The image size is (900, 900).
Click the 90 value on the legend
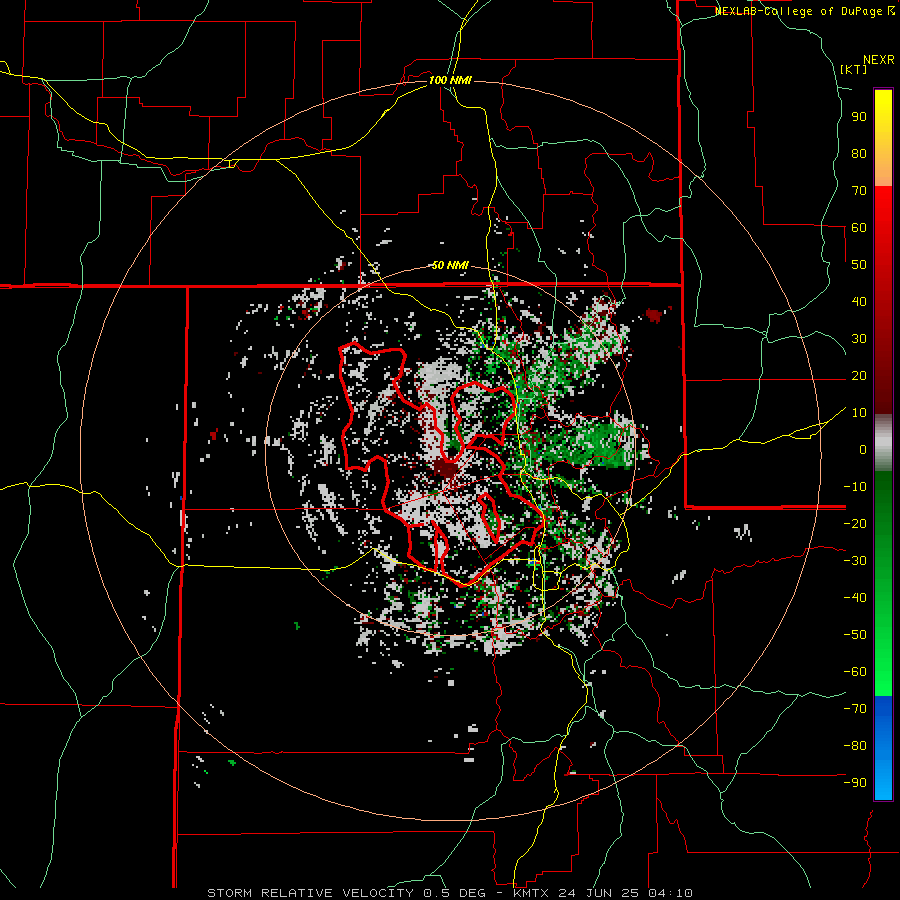click(x=859, y=117)
